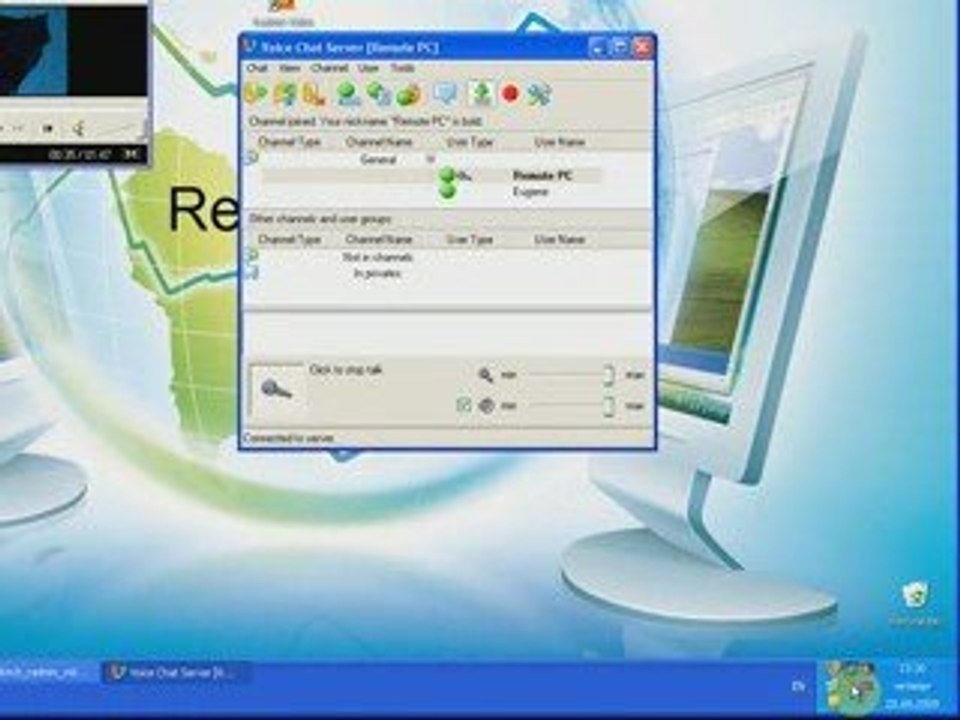Switch to Voice Chat Server taskbar button

click(x=176, y=672)
